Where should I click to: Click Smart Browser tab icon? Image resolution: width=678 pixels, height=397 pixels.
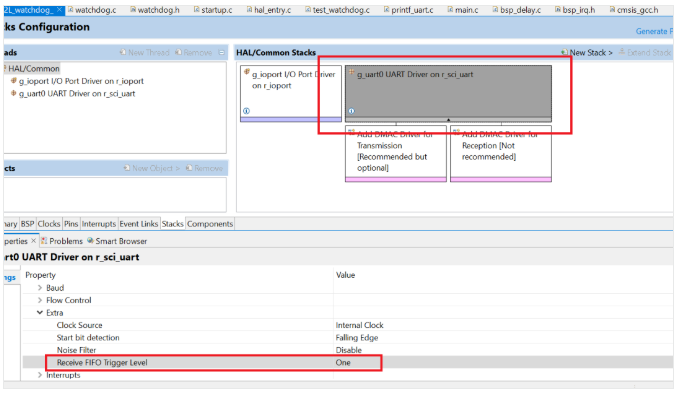point(90,240)
